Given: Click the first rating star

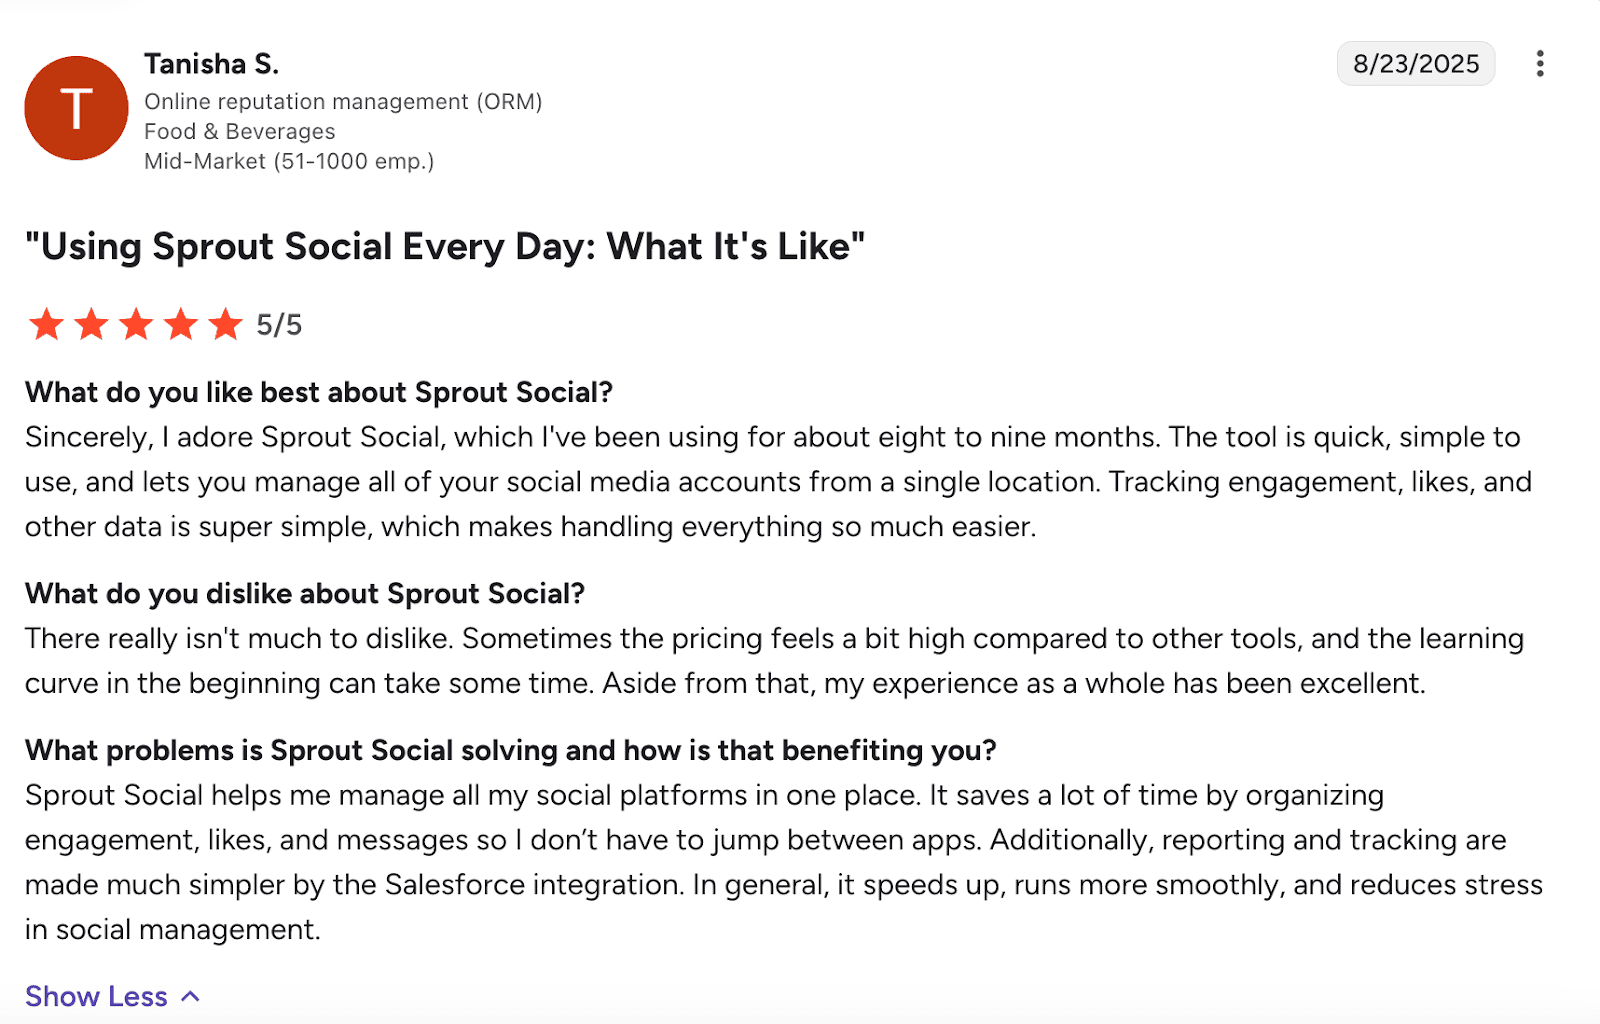Looking at the screenshot, I should (x=46, y=325).
